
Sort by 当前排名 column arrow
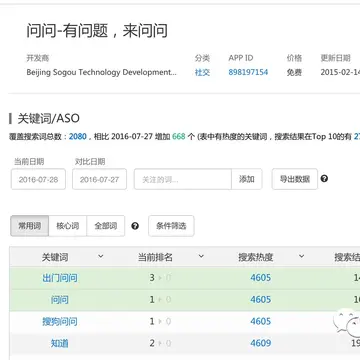[x=201, y=257]
